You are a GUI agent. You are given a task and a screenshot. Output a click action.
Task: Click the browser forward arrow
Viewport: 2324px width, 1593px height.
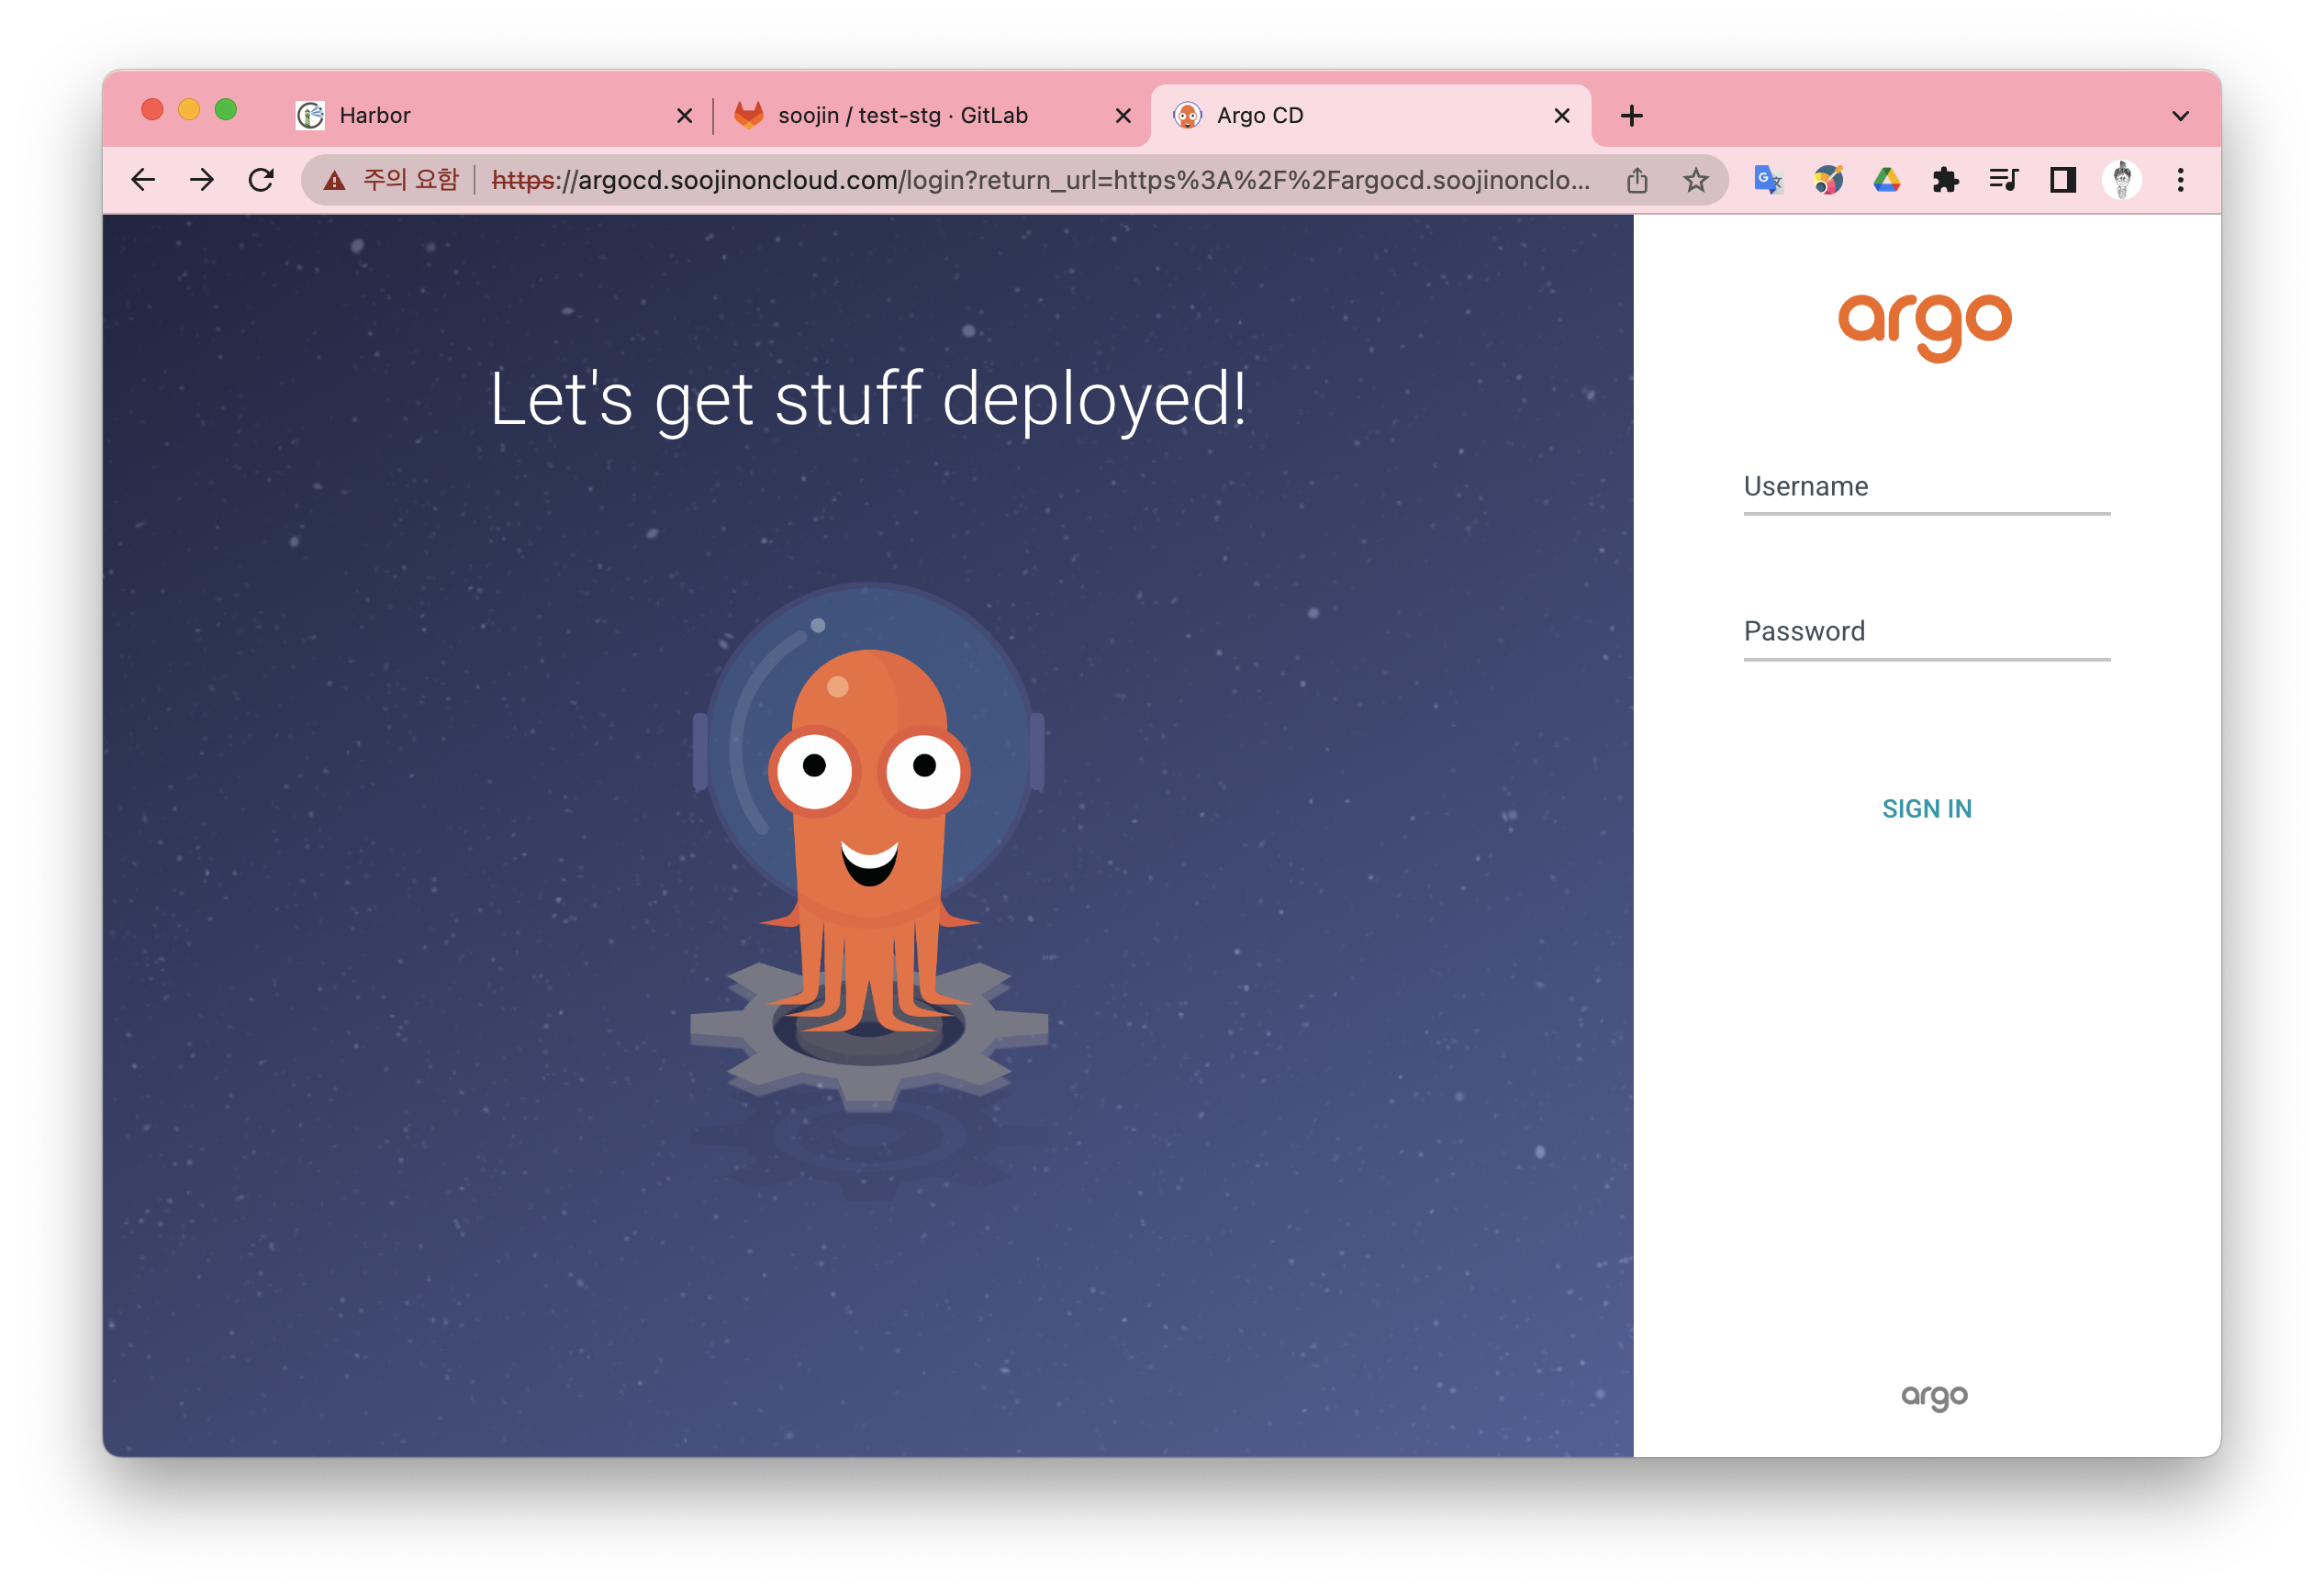(202, 180)
